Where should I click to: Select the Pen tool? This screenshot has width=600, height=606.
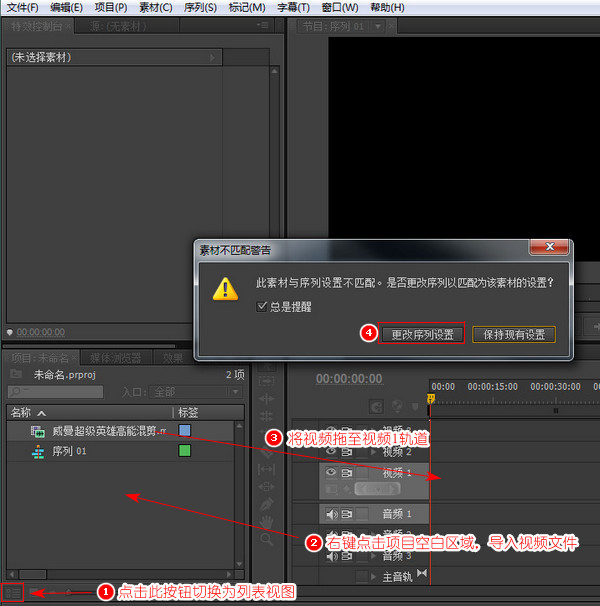[x=266, y=504]
